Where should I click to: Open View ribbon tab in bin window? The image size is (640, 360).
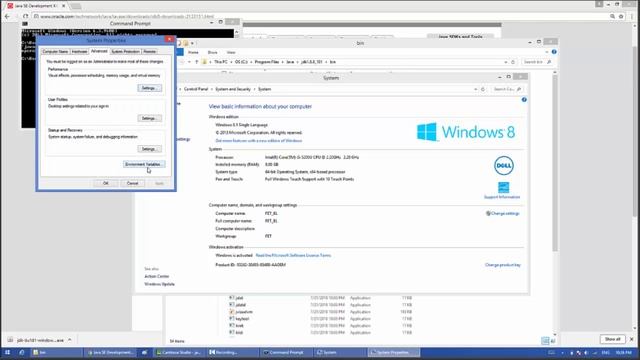click(231, 52)
